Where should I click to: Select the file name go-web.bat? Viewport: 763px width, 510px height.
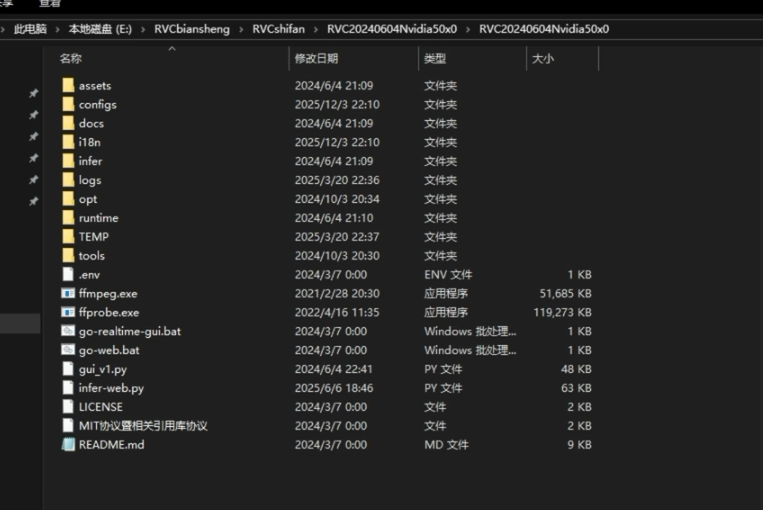click(x=109, y=350)
